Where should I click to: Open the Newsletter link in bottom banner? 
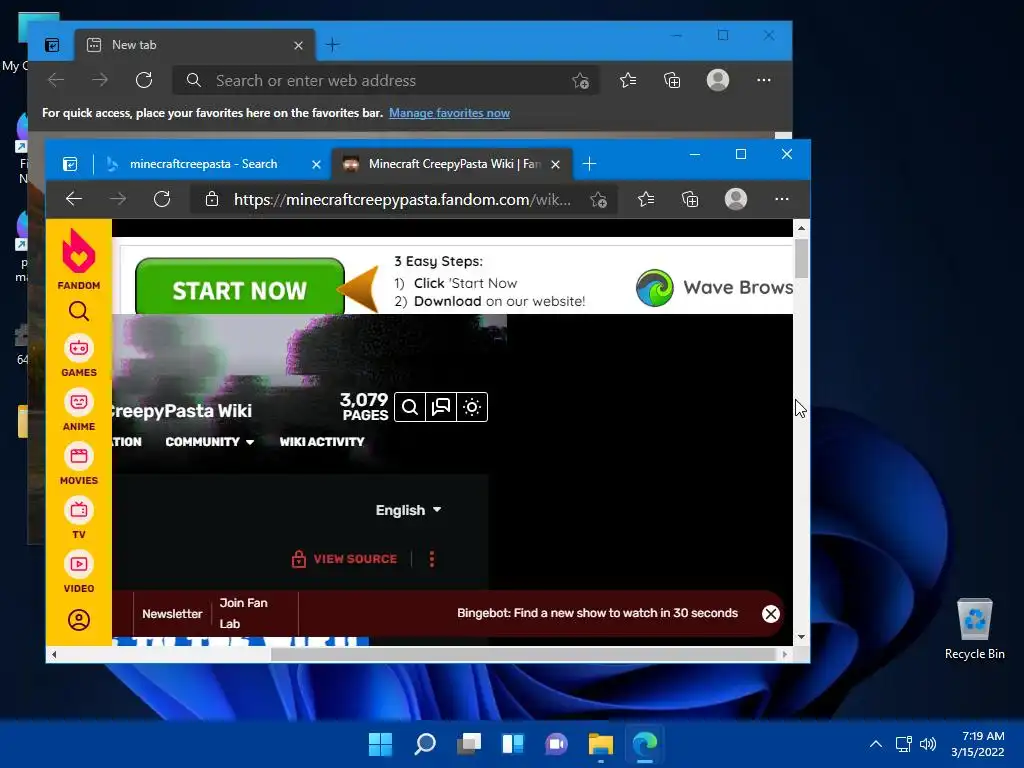[x=172, y=614]
